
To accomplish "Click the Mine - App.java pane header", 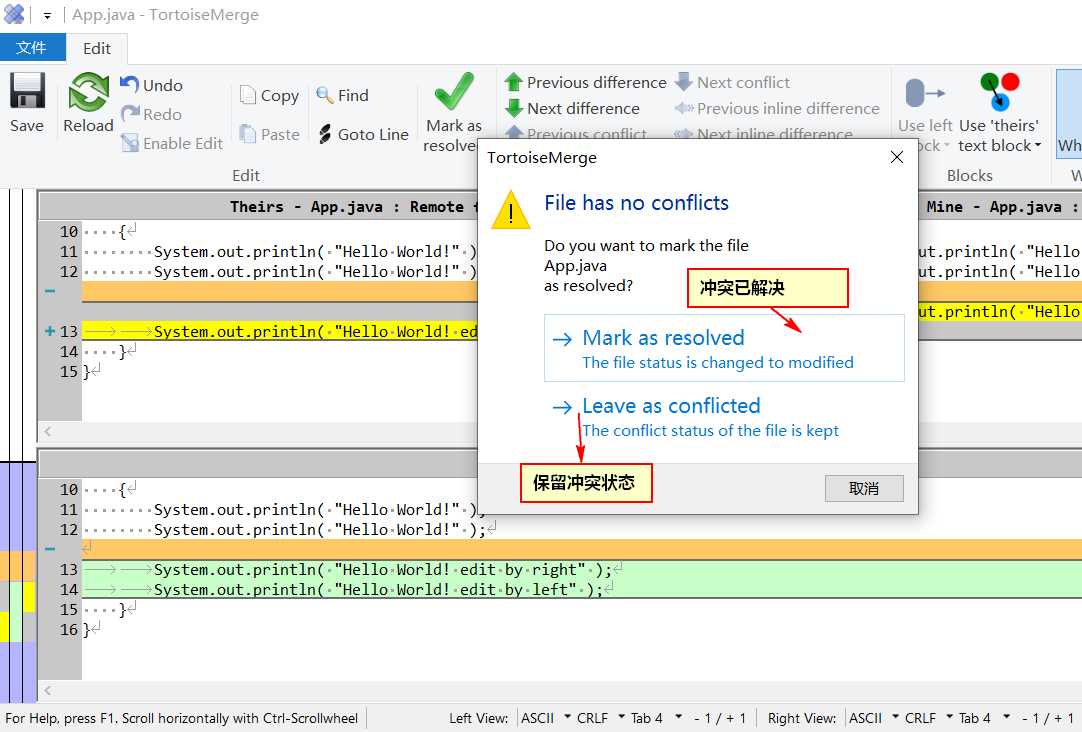I will point(1000,206).
